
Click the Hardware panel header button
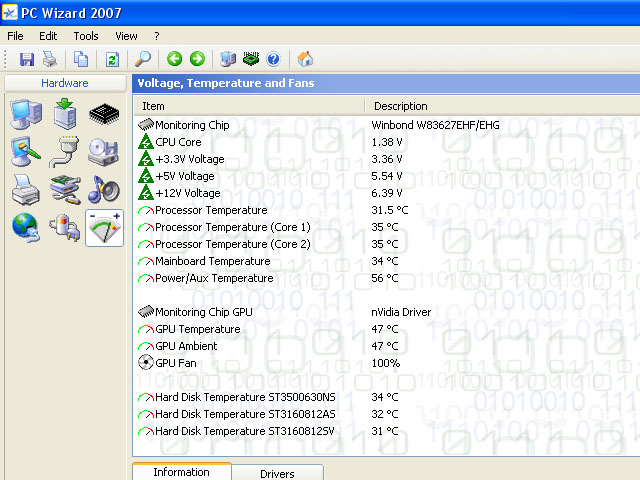65,83
